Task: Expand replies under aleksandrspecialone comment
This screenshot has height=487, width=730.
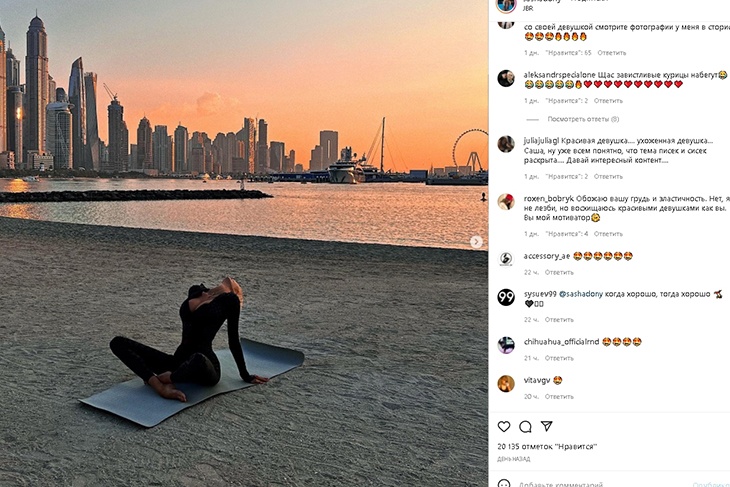Action: pyautogui.click(x=583, y=119)
